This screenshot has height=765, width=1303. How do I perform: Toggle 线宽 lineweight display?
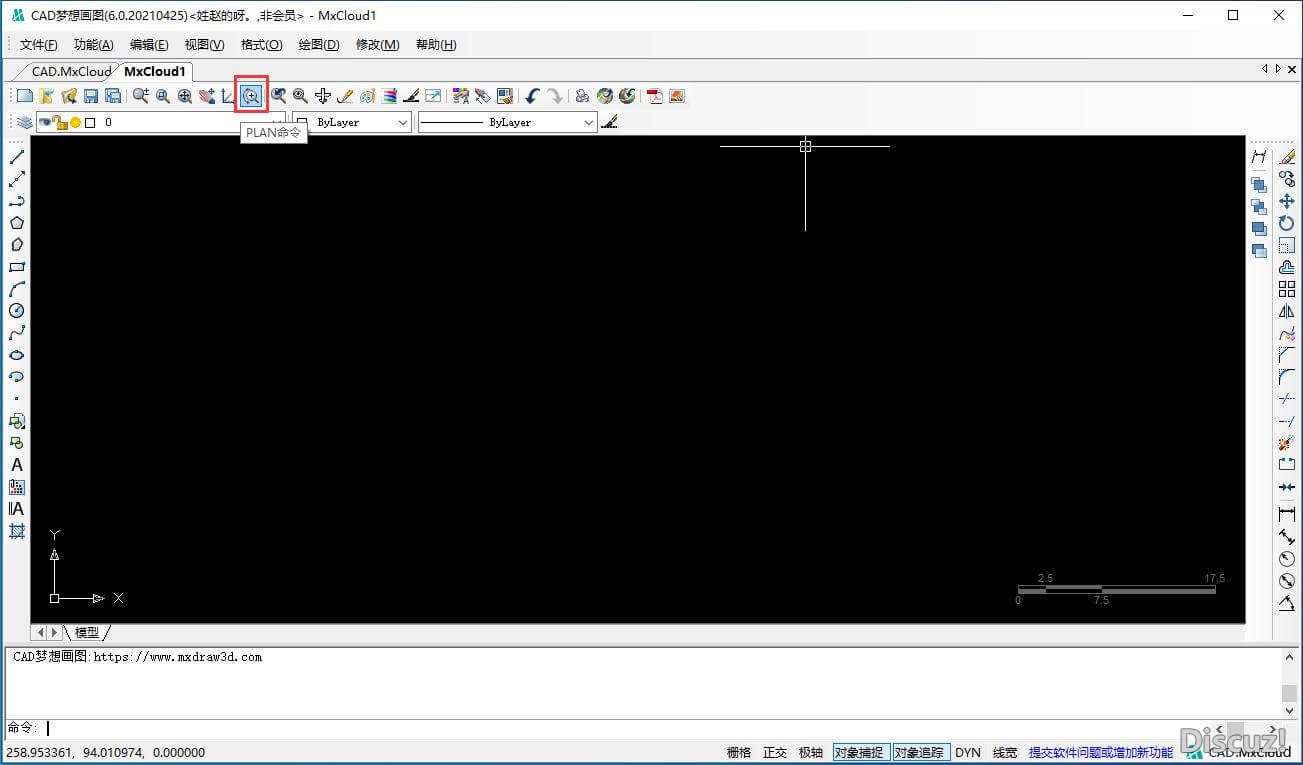[x=1005, y=752]
